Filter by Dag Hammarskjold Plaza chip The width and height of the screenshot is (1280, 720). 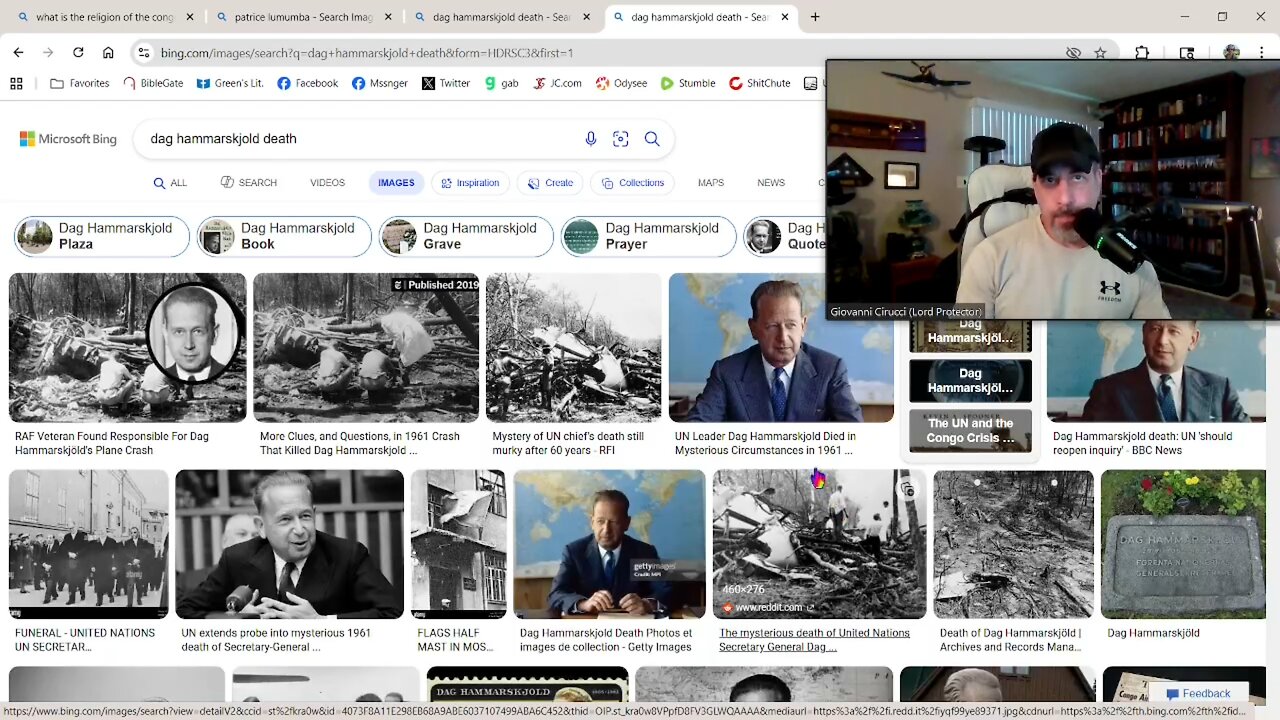101,236
